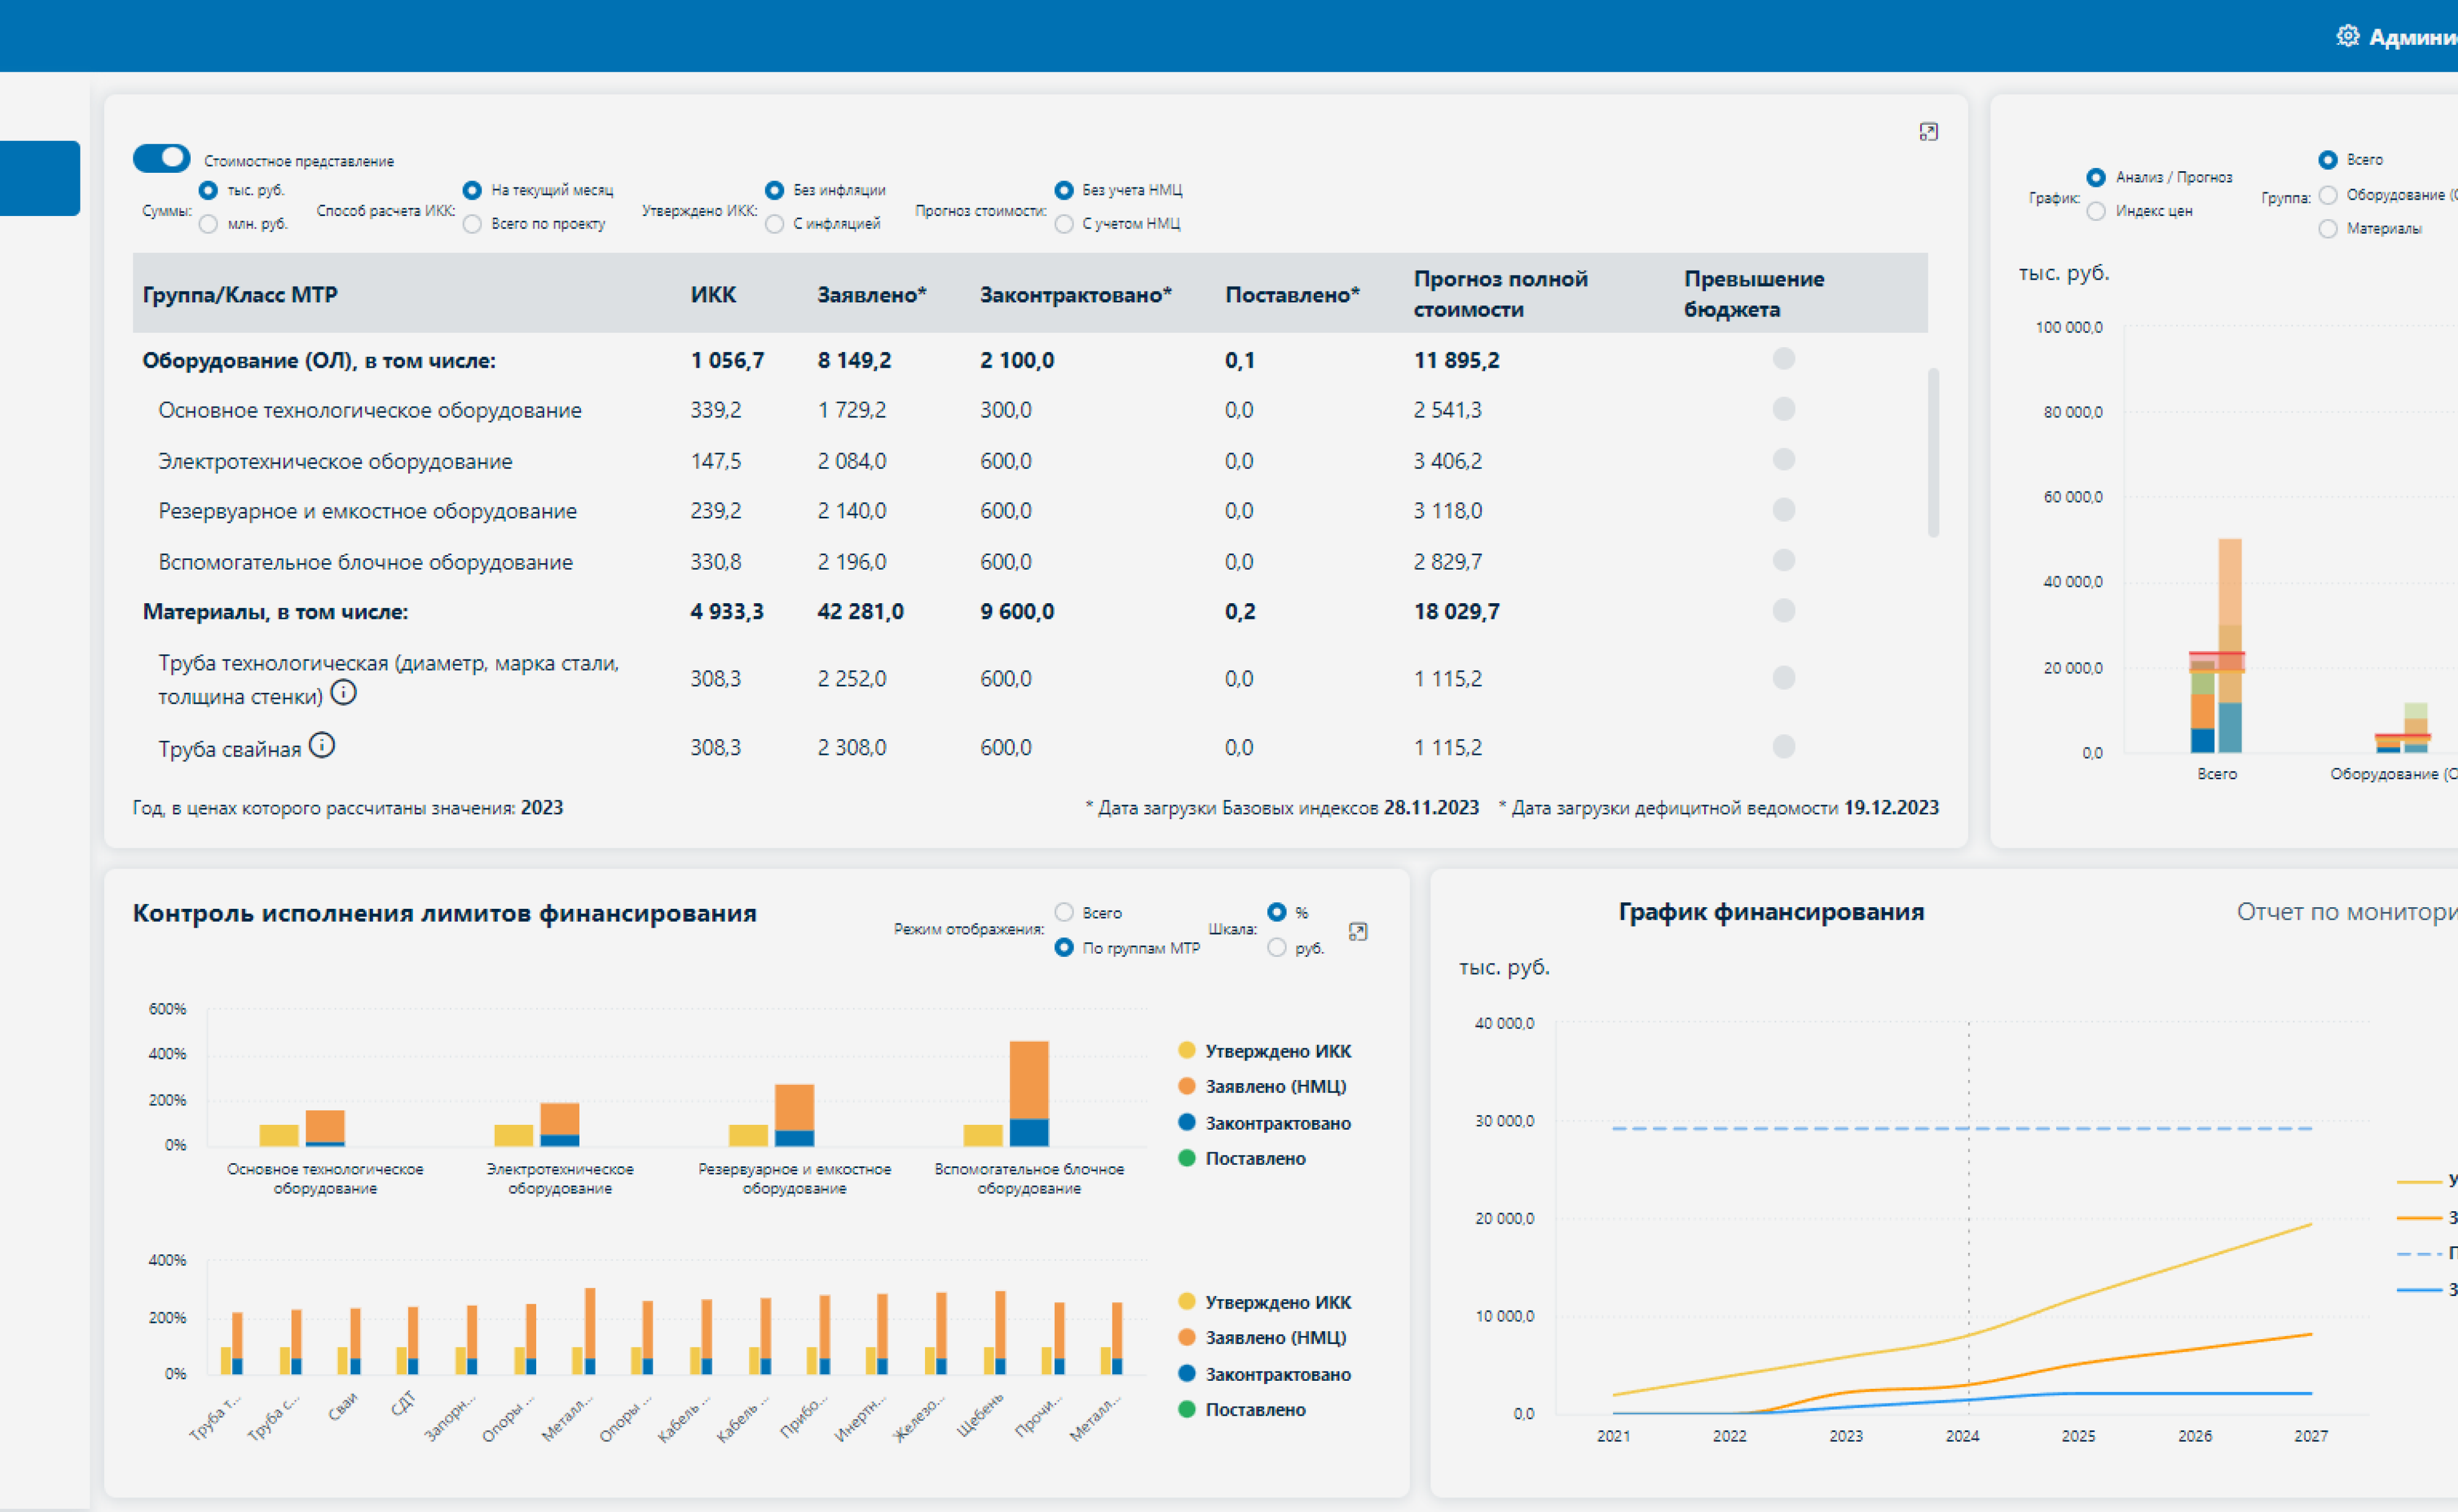
Task: Show info icon next to Труба свайная
Action: tap(321, 745)
